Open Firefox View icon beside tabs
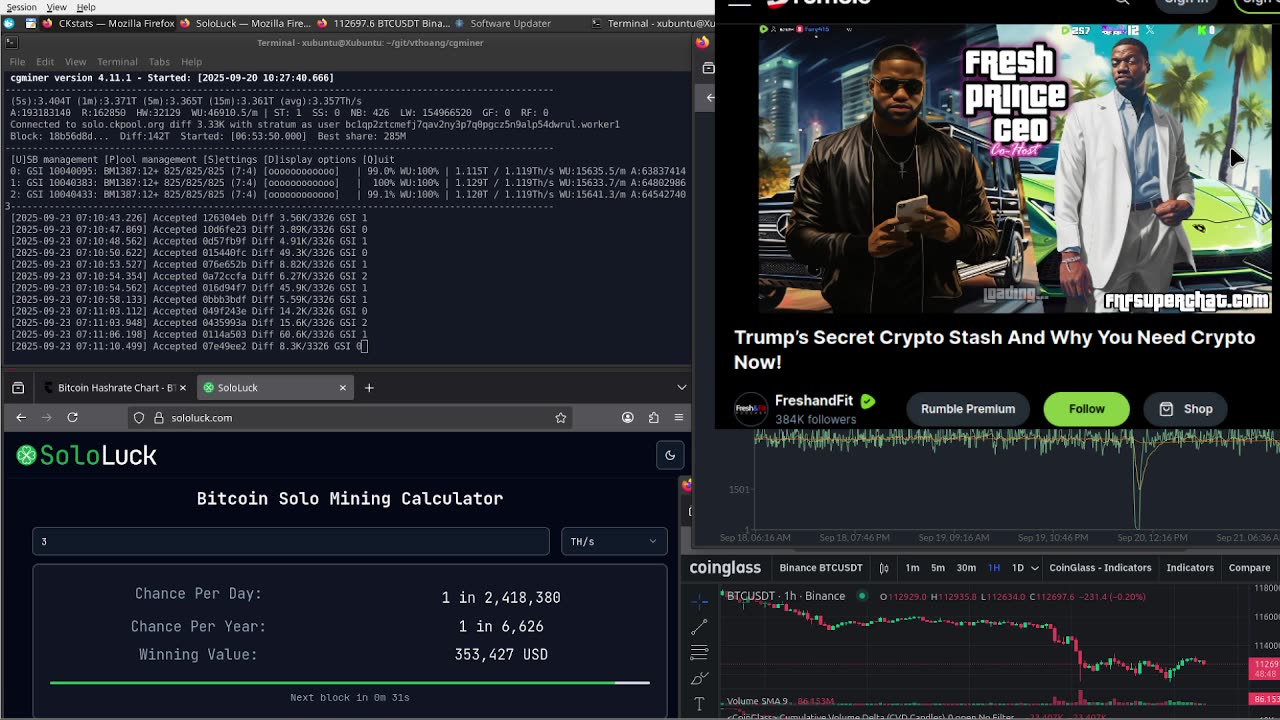 (18, 388)
